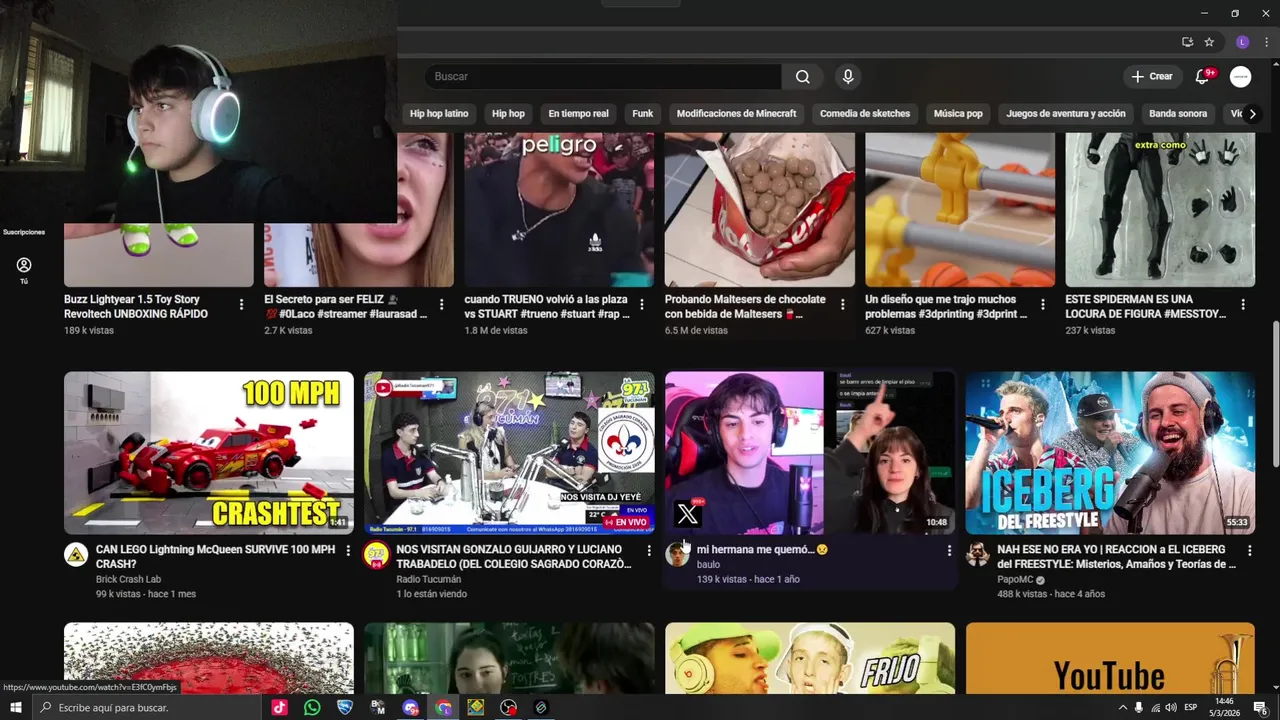Viewport: 1280px width, 720px height.
Task: Open the notifications bell
Action: [1203, 77]
